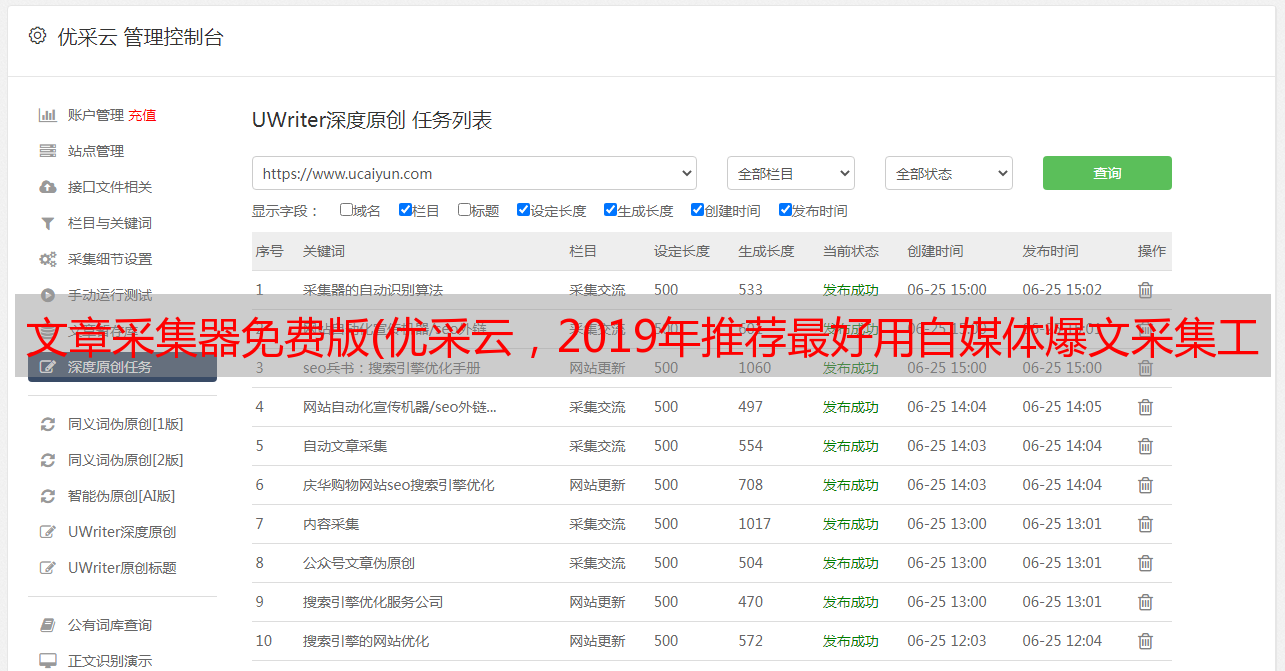The height and width of the screenshot is (671, 1285).
Task: Click trash icon for 内容采集 row
Action: click(x=1145, y=524)
